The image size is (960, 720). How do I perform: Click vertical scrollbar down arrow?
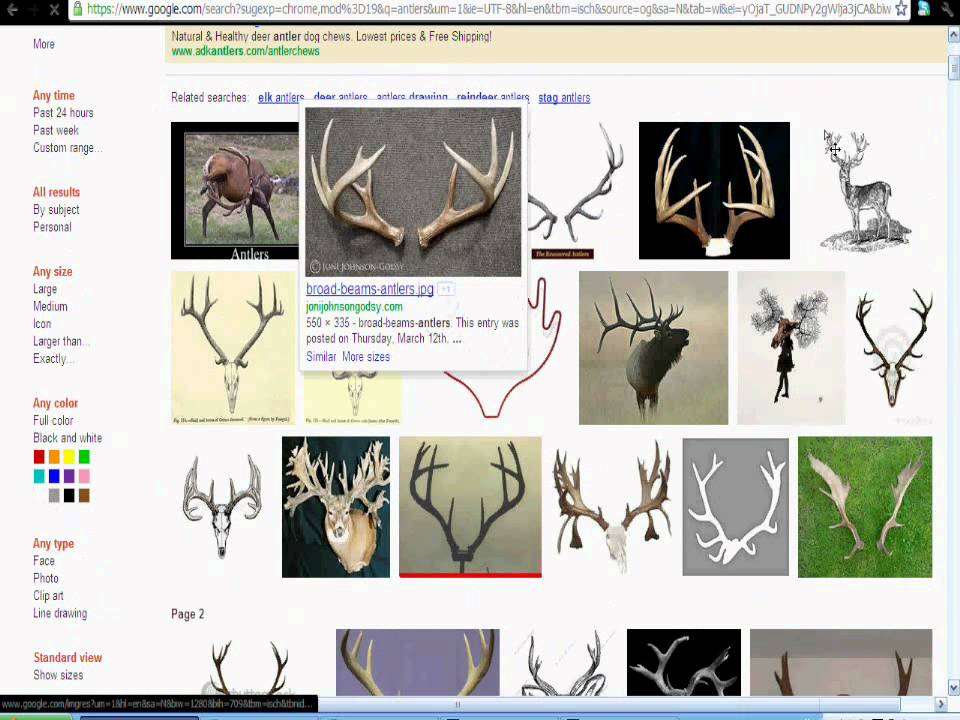[953, 687]
